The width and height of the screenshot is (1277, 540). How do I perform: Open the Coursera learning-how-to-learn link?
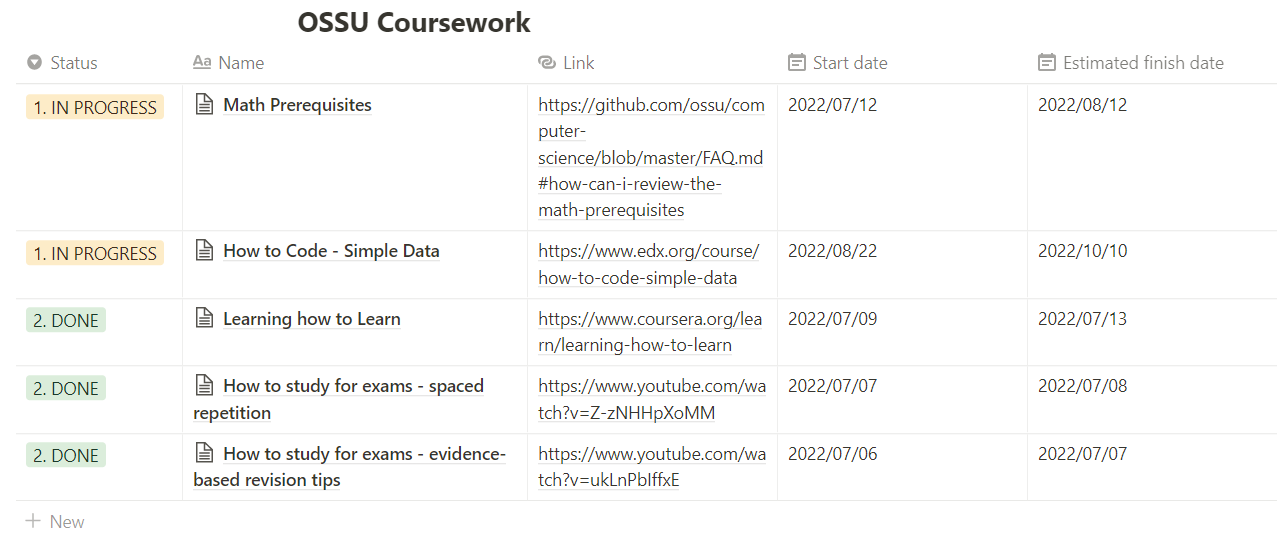click(649, 332)
